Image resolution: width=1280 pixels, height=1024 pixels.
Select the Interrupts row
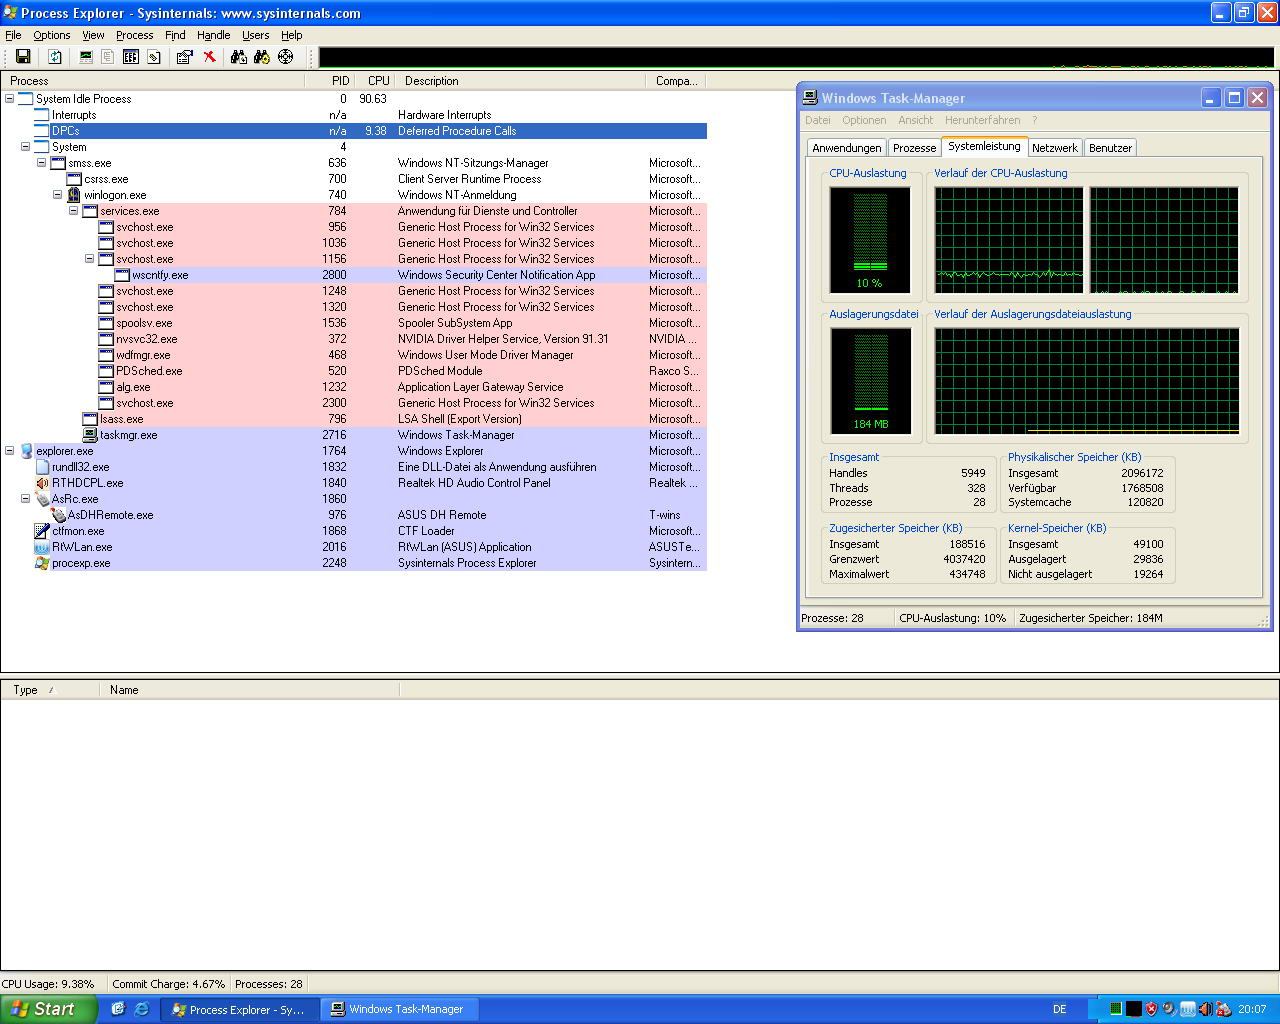(354, 115)
